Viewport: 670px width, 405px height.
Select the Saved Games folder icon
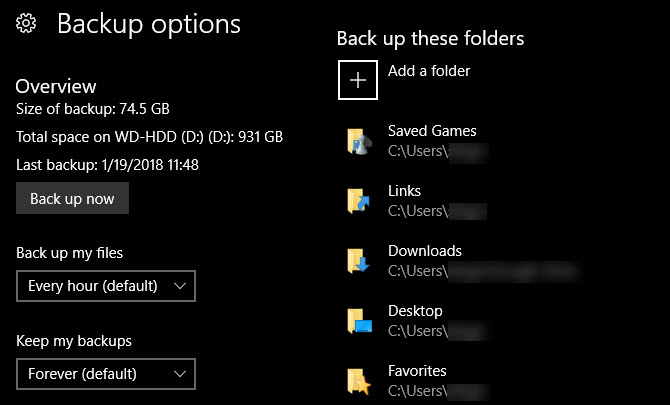pos(359,141)
